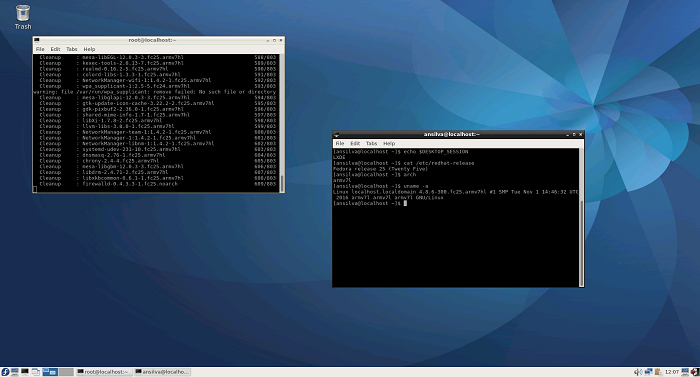This screenshot has height=377, width=700.
Task: Click the 'warning: file /var/run/wpa_supplicant' line
Action: [154, 92]
